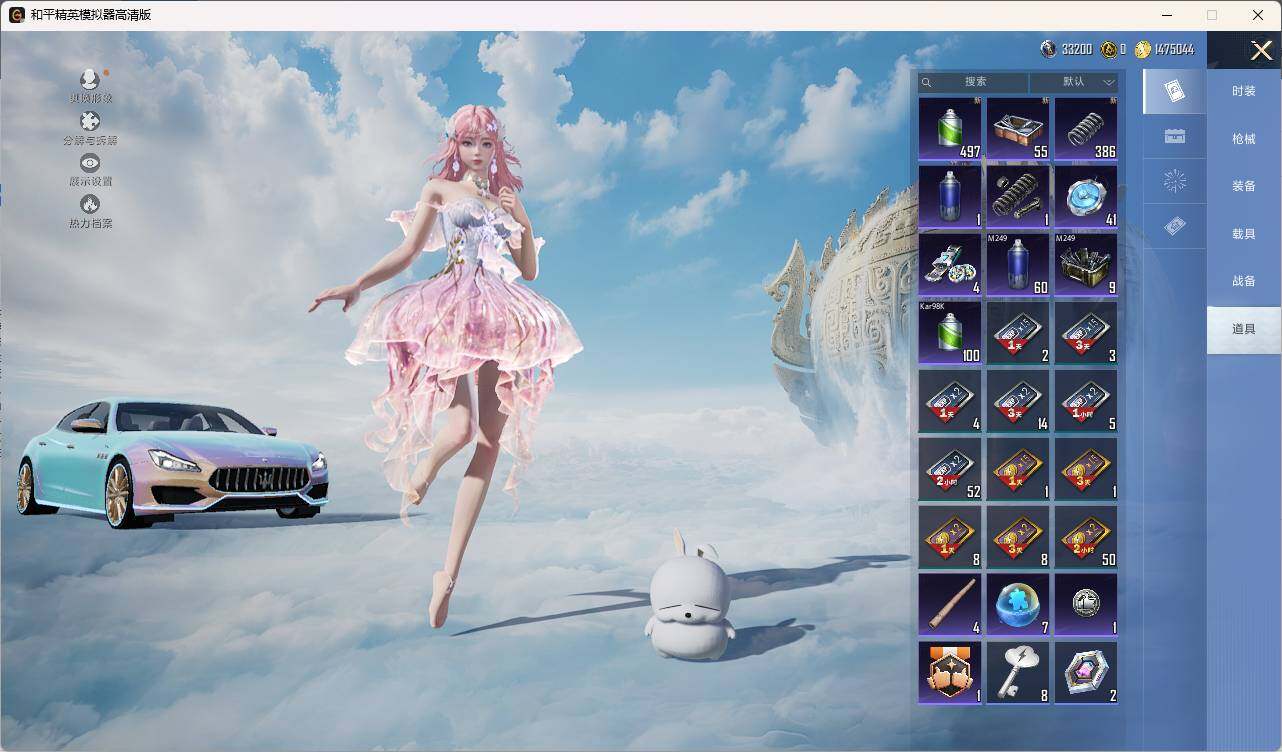This screenshot has height=752, width=1282.
Task: Open 展示设置 display settings eye icon
Action: point(90,163)
